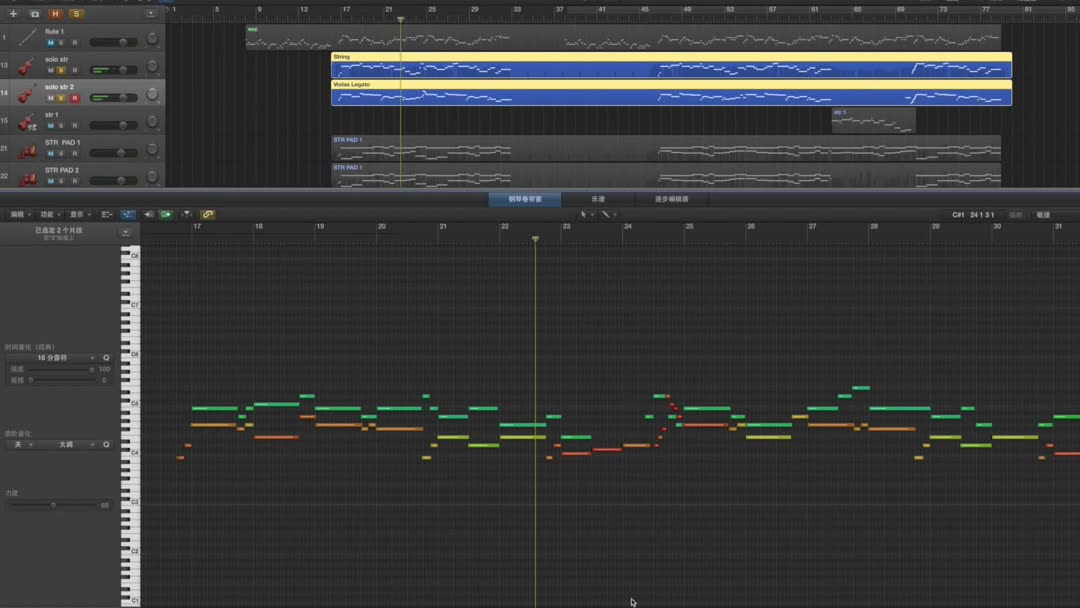This screenshot has height=608, width=1080.
Task: Click the master H hide button
Action: point(56,14)
